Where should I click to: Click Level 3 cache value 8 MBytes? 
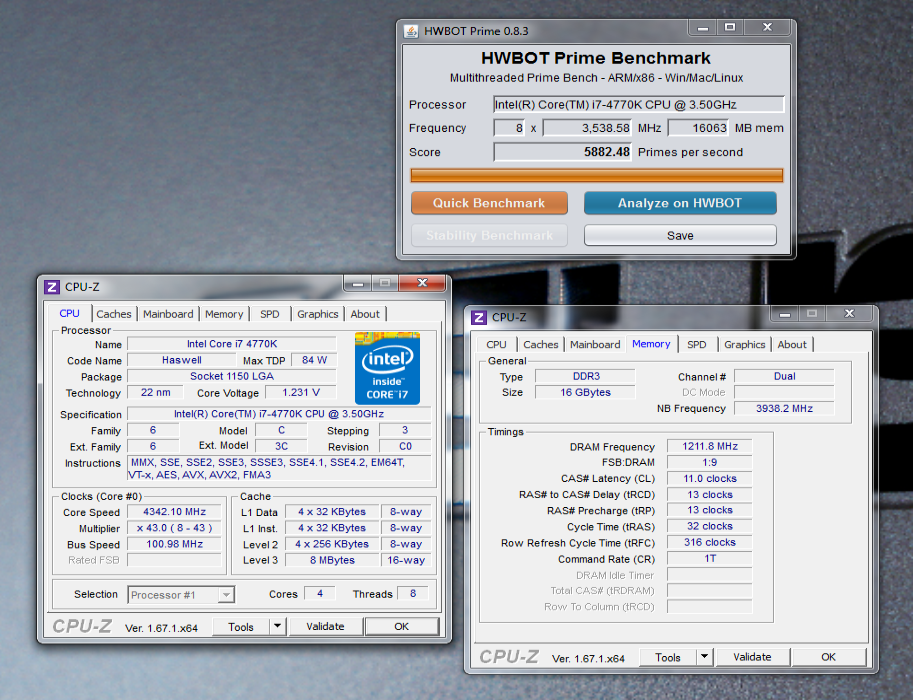(x=332, y=560)
